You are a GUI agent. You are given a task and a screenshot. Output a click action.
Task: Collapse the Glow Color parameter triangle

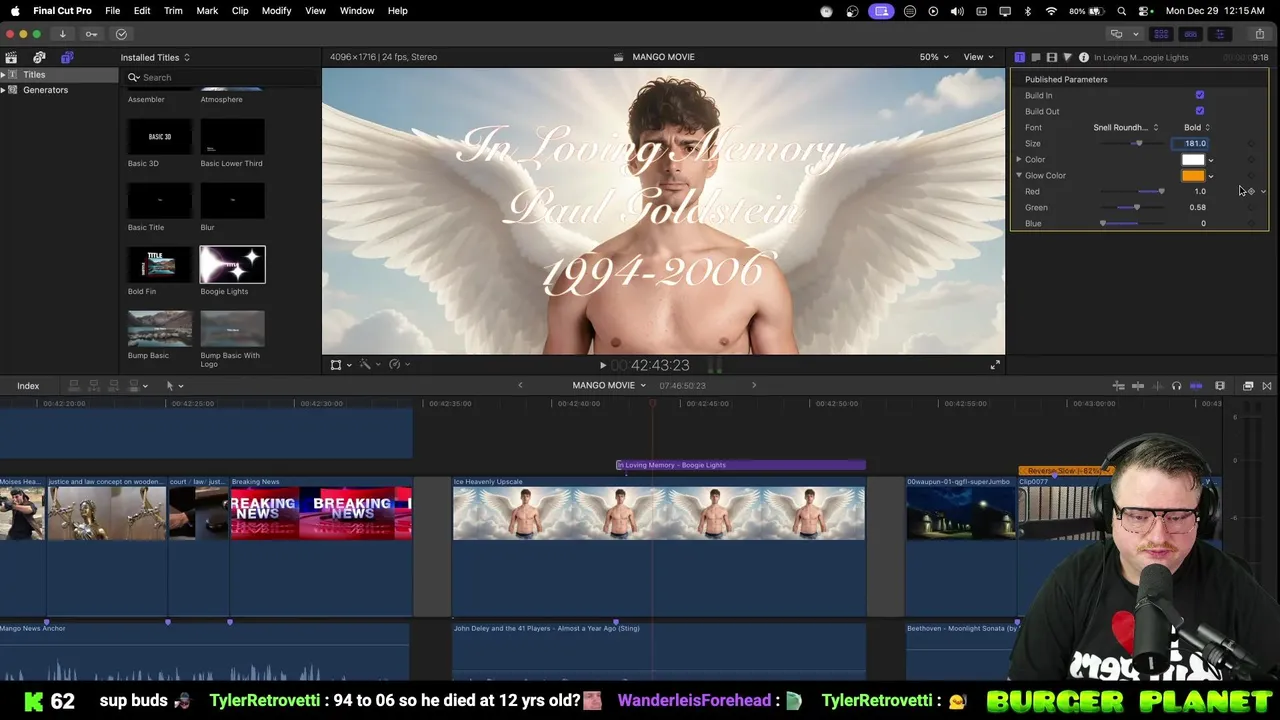[1019, 175]
